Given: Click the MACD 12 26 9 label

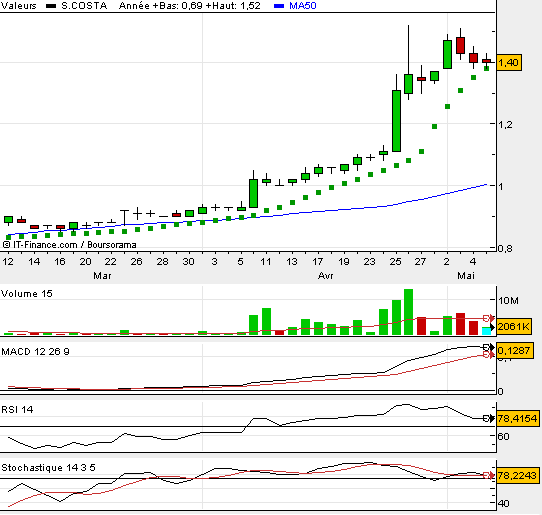Looking at the screenshot, I should pyautogui.click(x=35, y=352).
